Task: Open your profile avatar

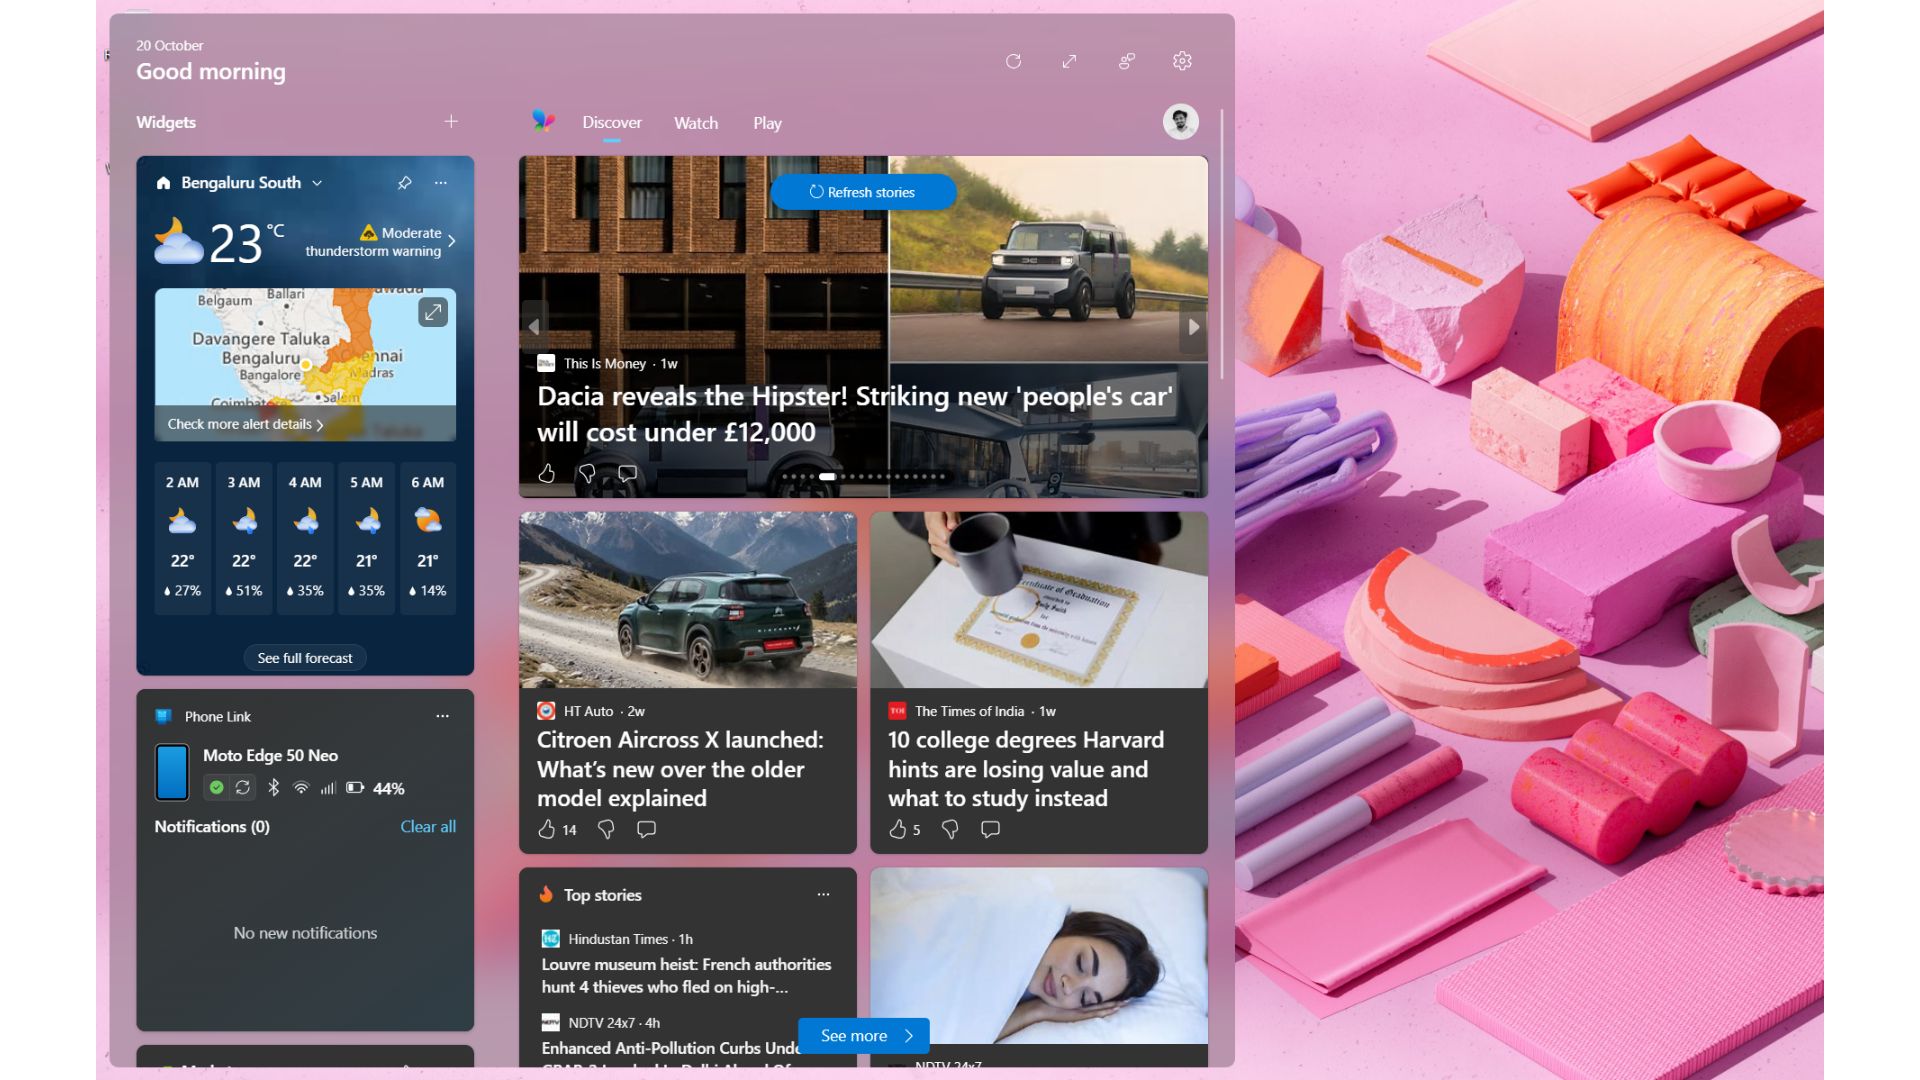Action: click(1179, 121)
